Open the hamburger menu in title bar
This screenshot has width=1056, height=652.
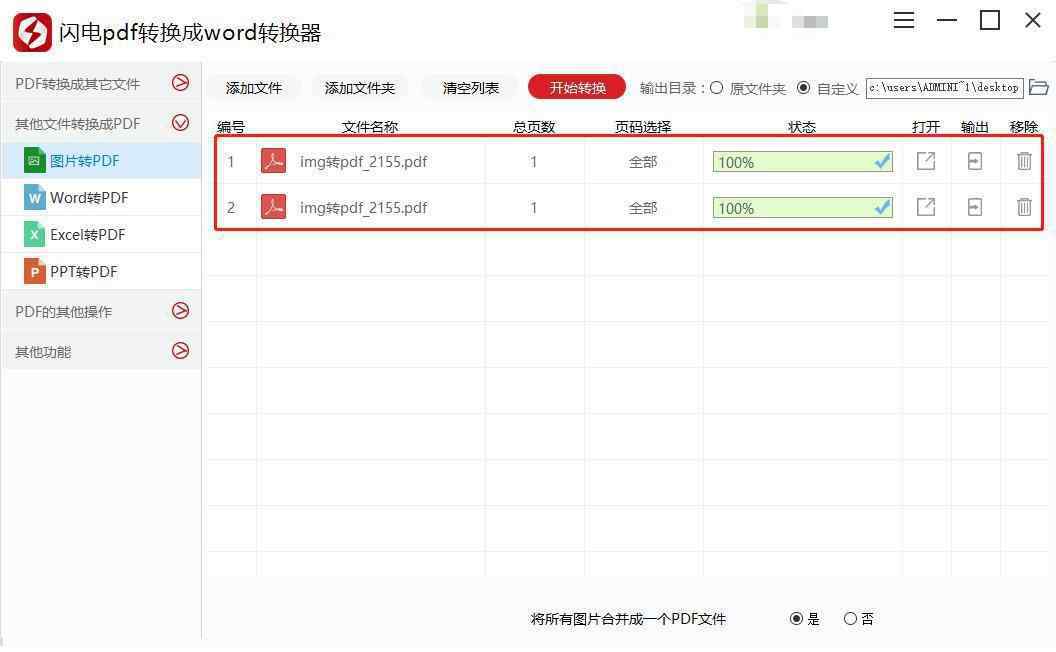click(x=903, y=20)
